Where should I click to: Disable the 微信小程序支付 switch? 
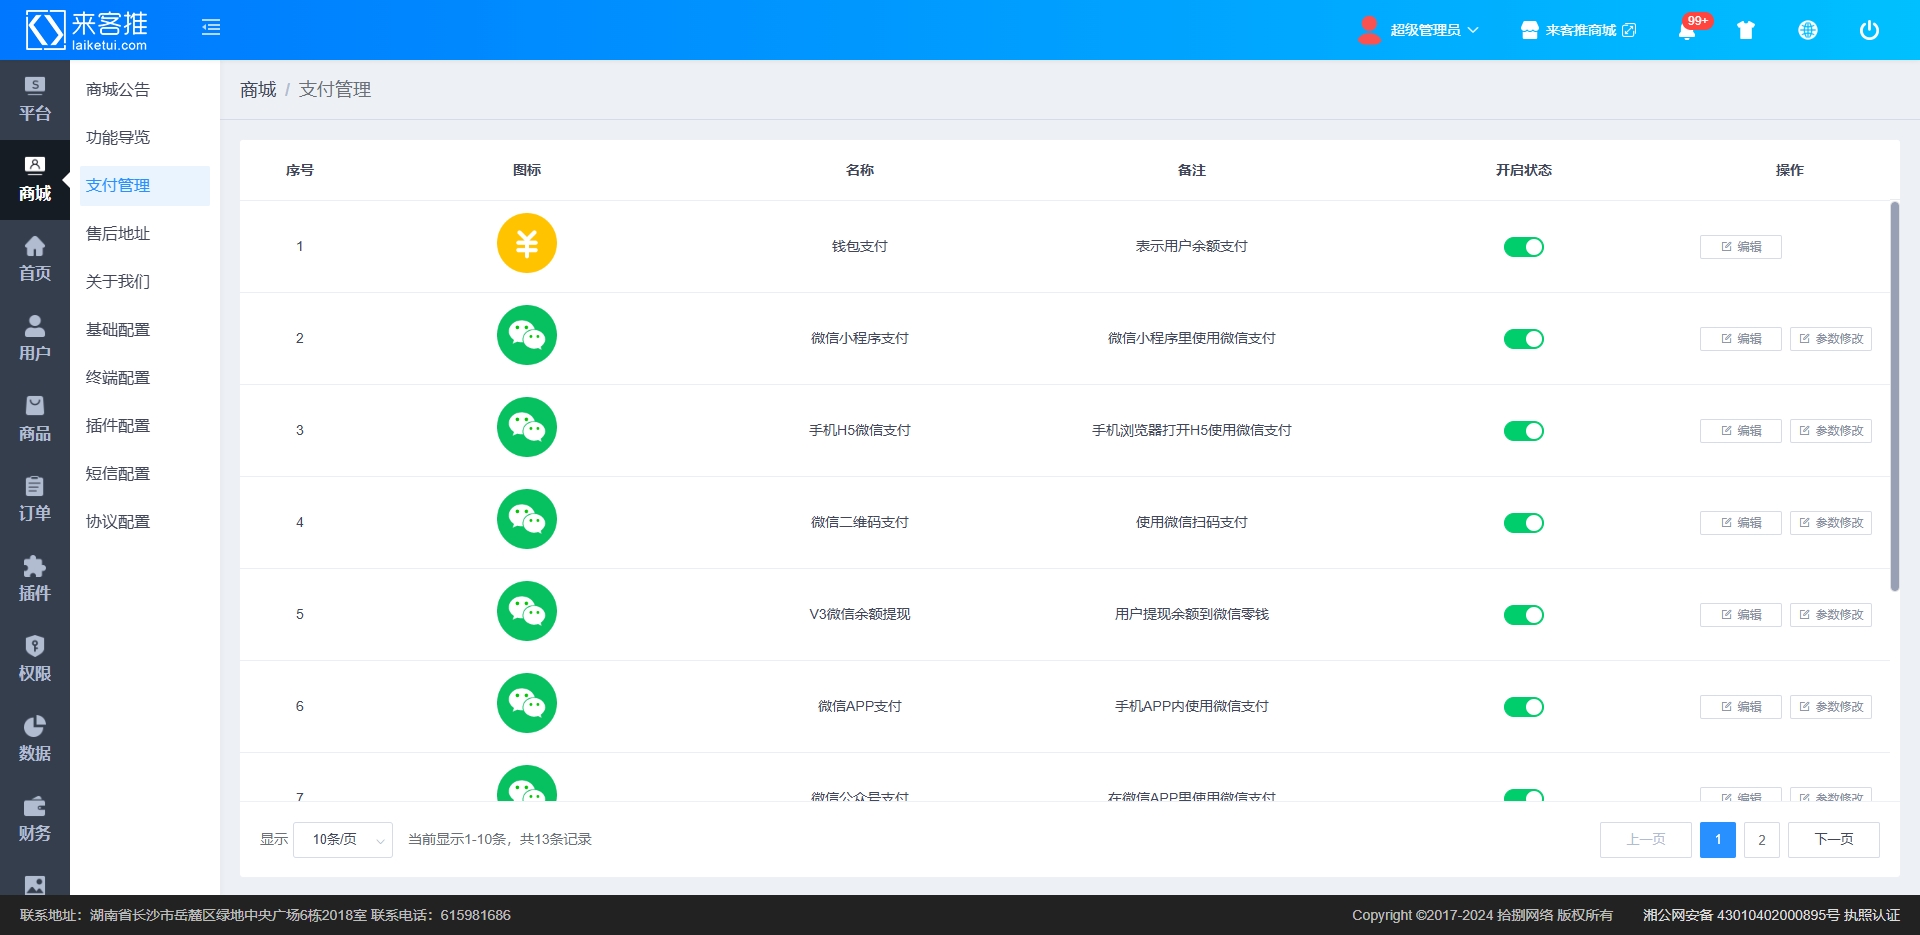coord(1523,339)
